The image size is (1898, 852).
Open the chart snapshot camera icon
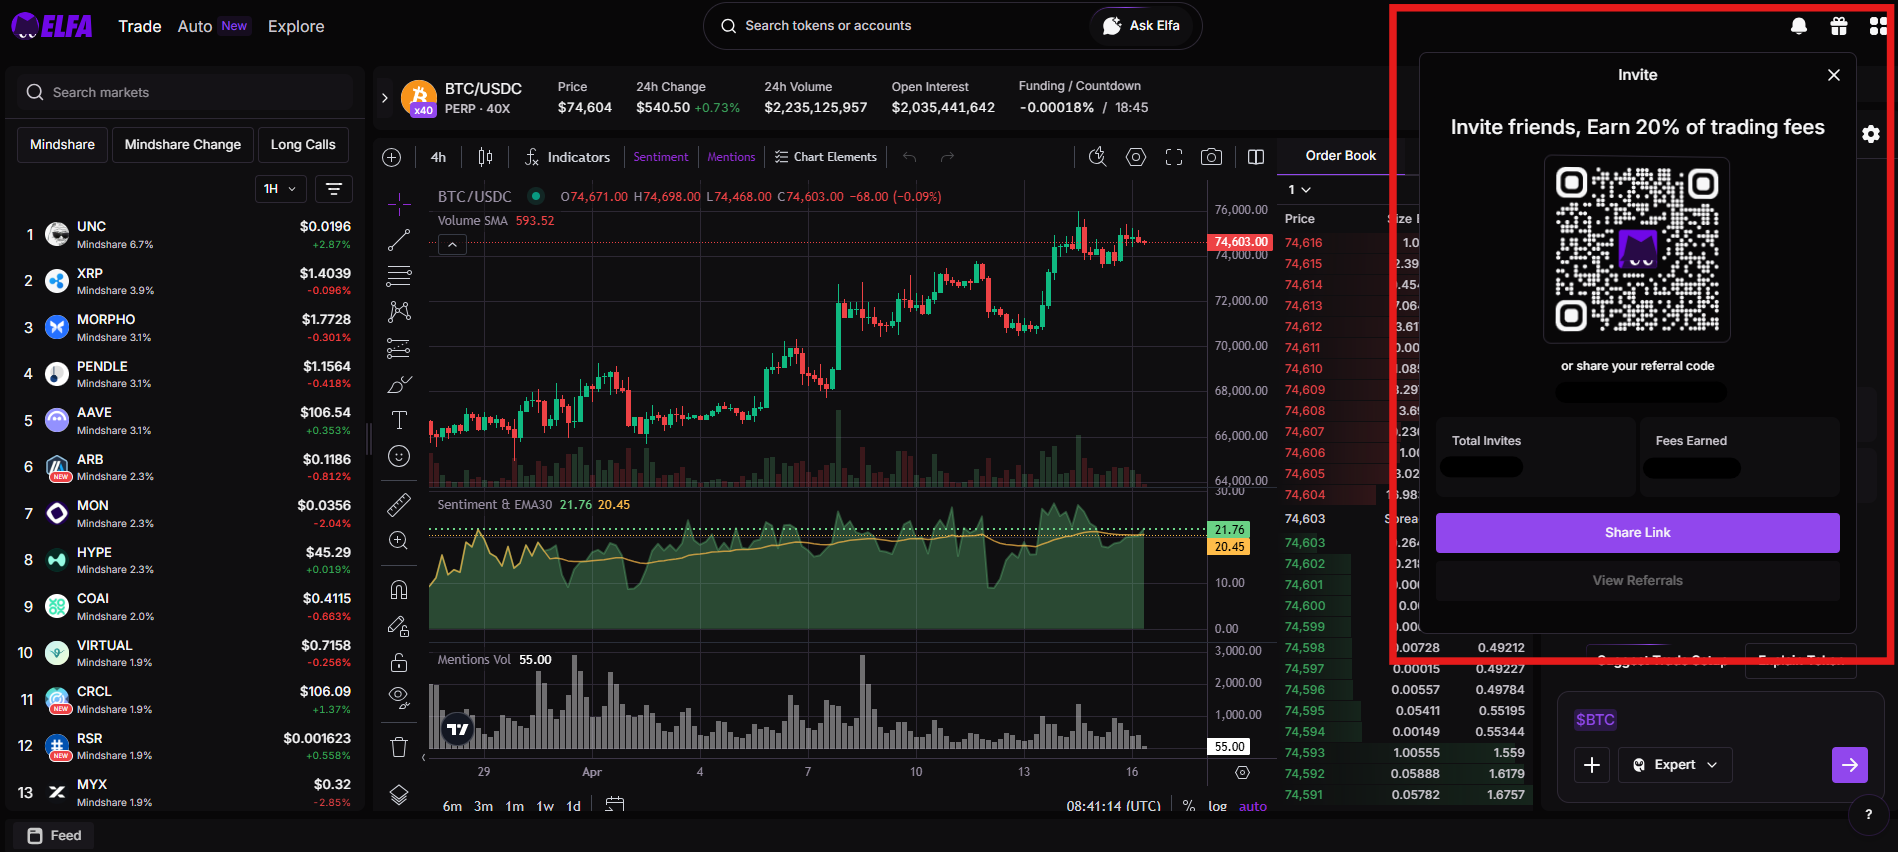pyautogui.click(x=1211, y=157)
